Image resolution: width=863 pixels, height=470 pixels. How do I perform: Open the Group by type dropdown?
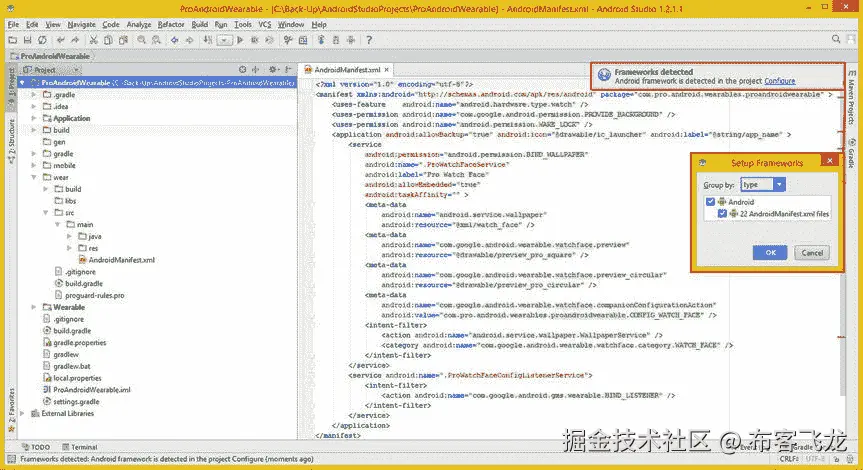pyautogui.click(x=763, y=185)
